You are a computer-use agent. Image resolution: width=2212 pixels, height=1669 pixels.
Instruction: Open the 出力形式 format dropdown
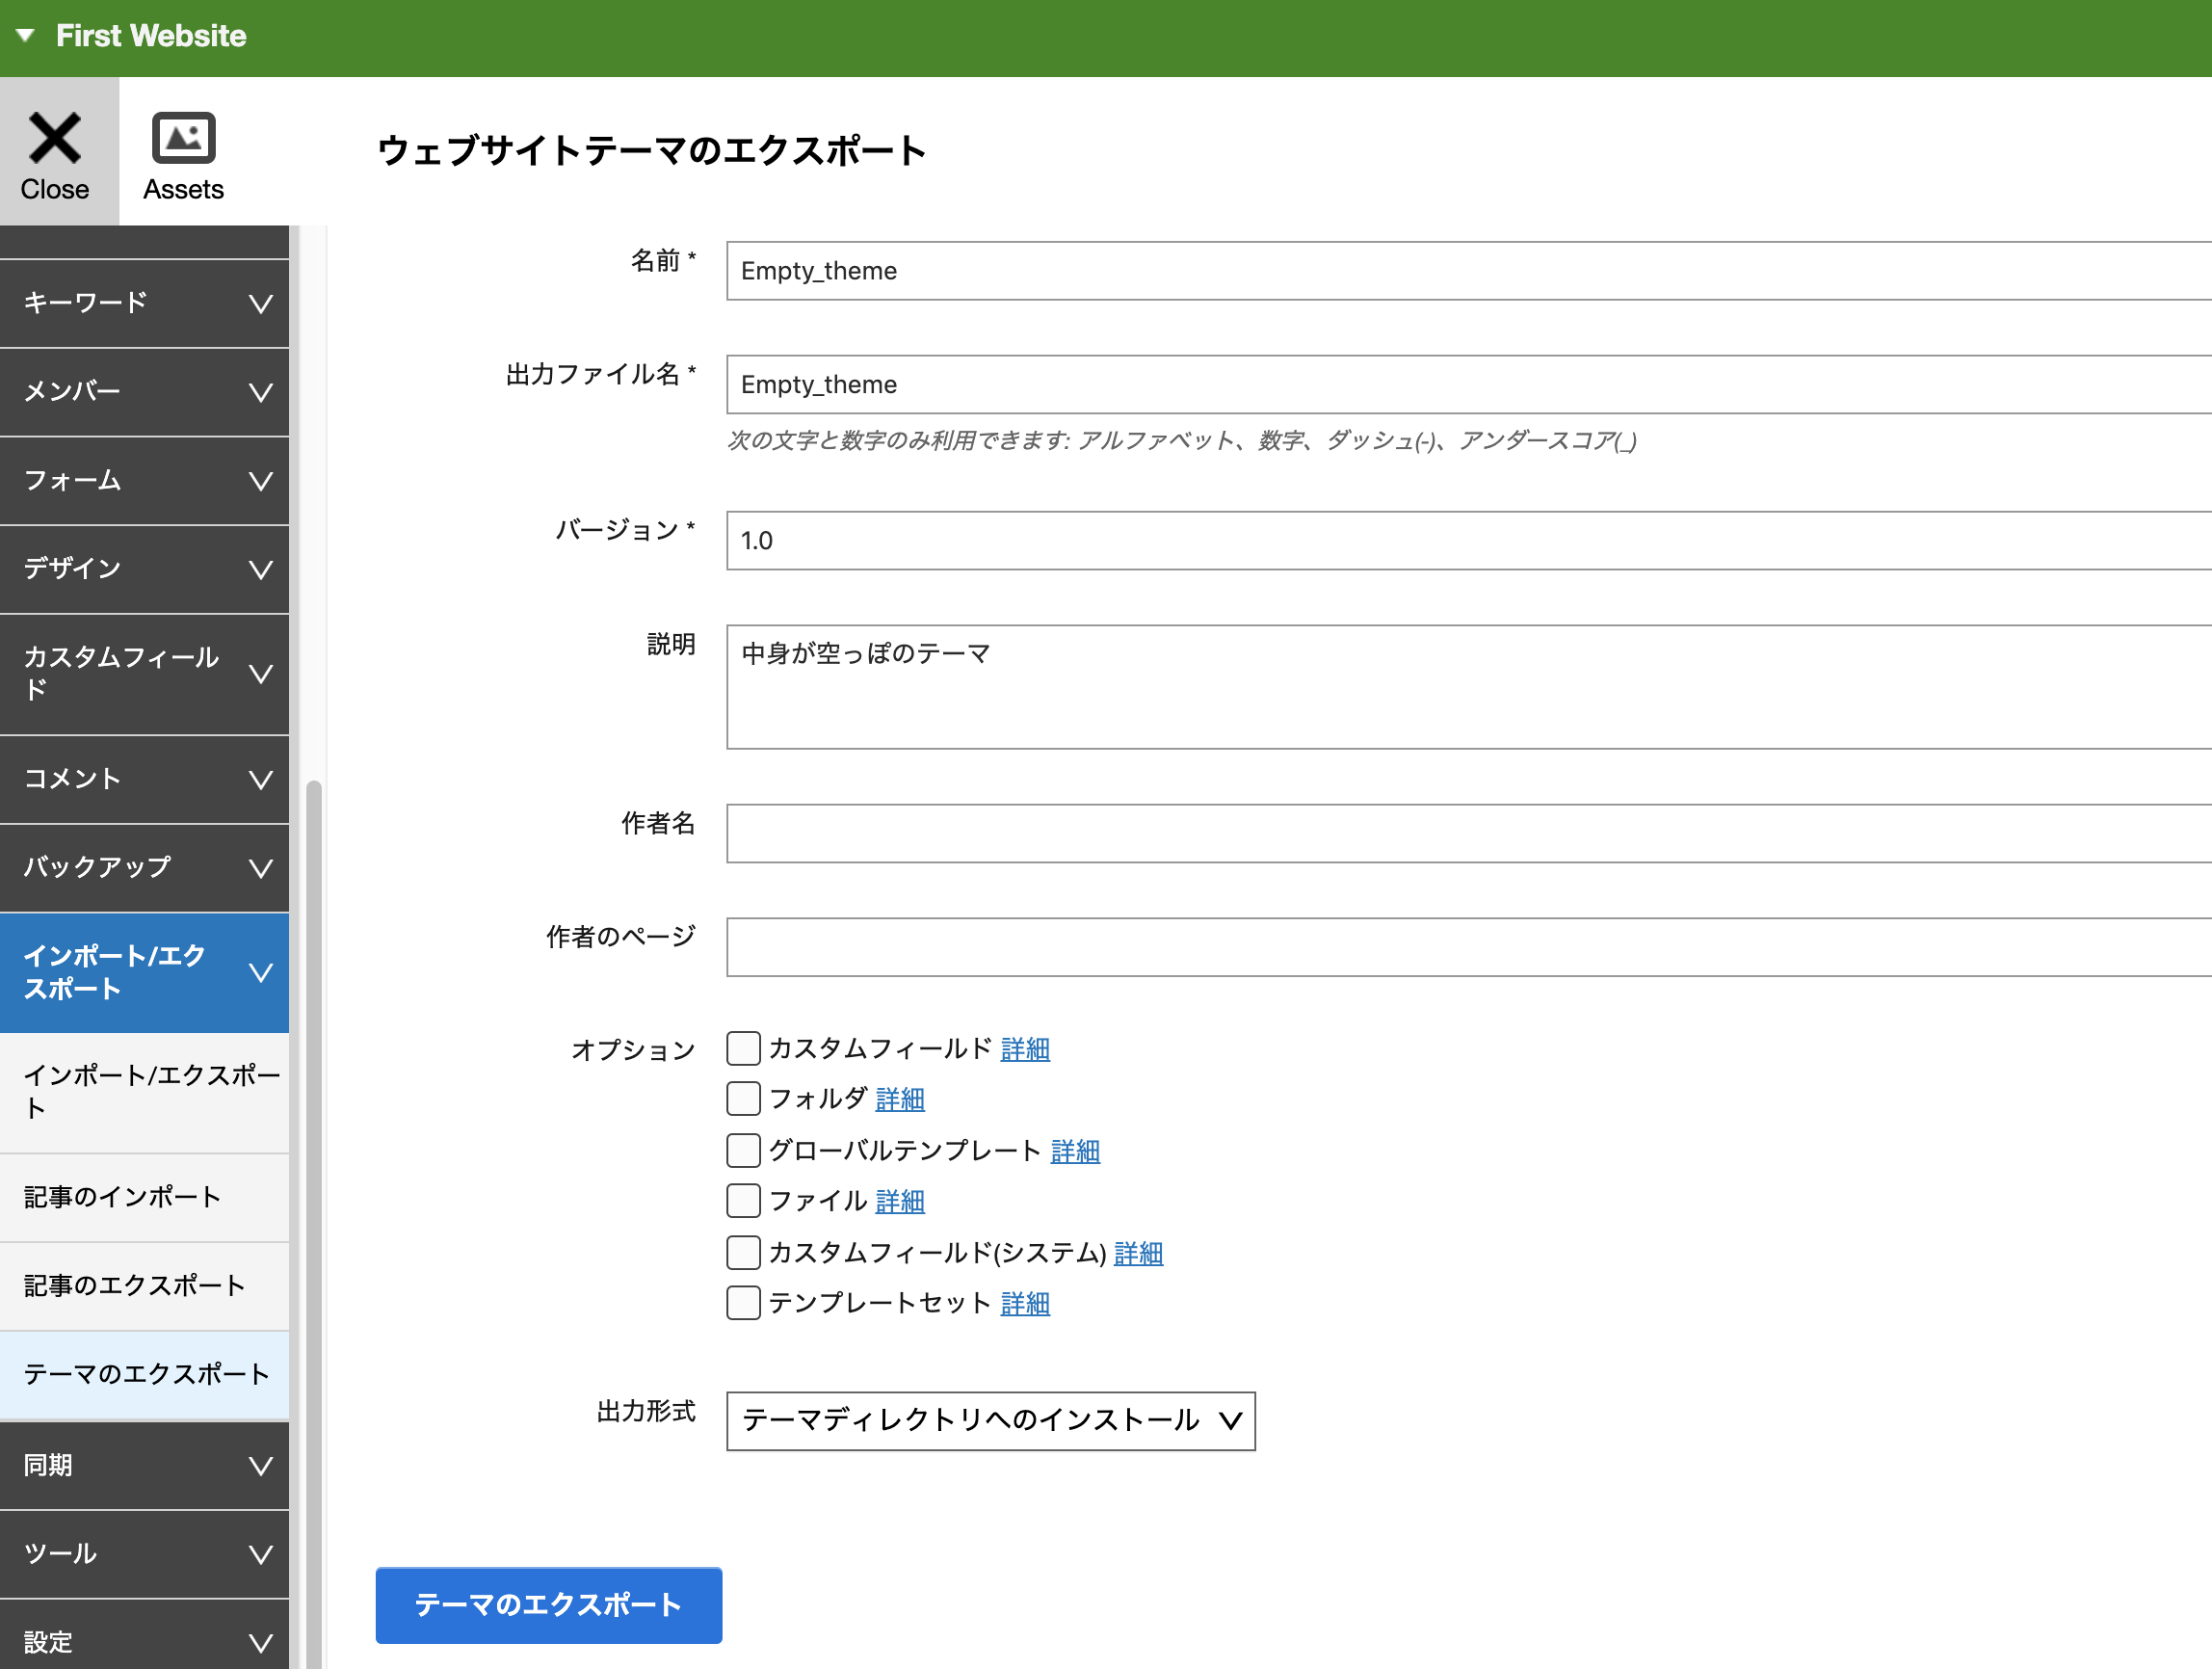click(990, 1421)
